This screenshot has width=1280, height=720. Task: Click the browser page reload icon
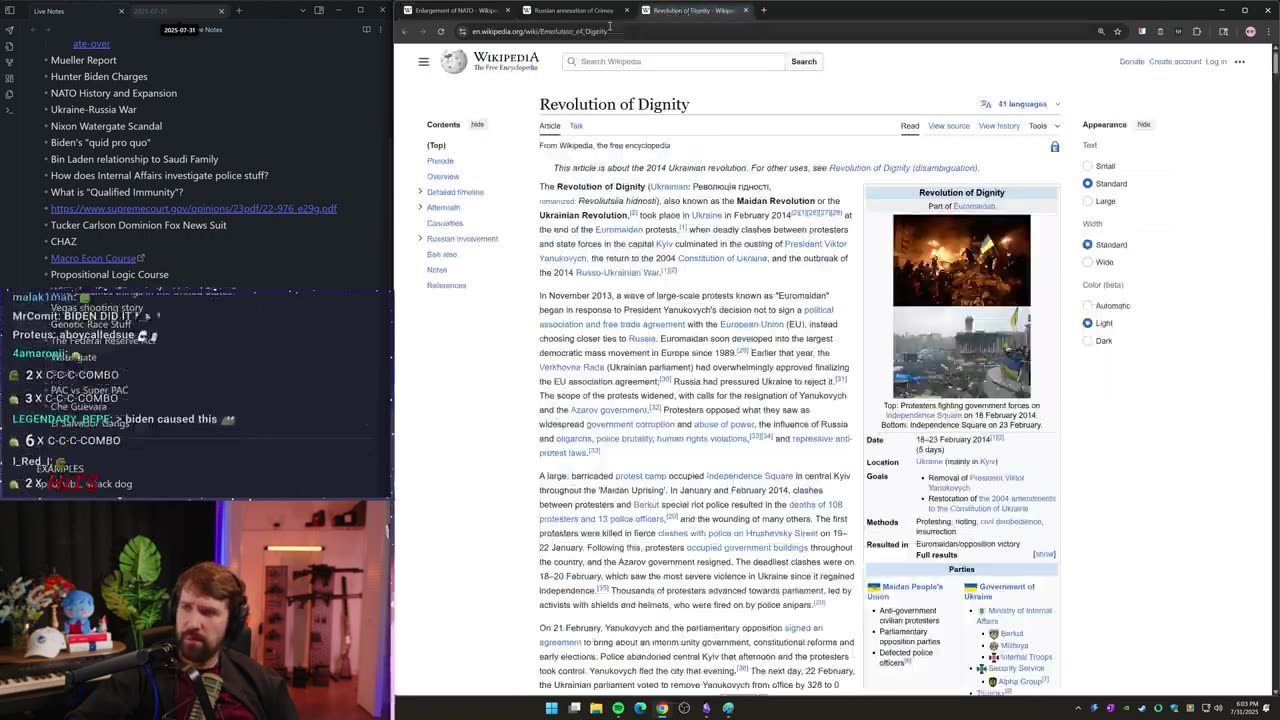(441, 31)
